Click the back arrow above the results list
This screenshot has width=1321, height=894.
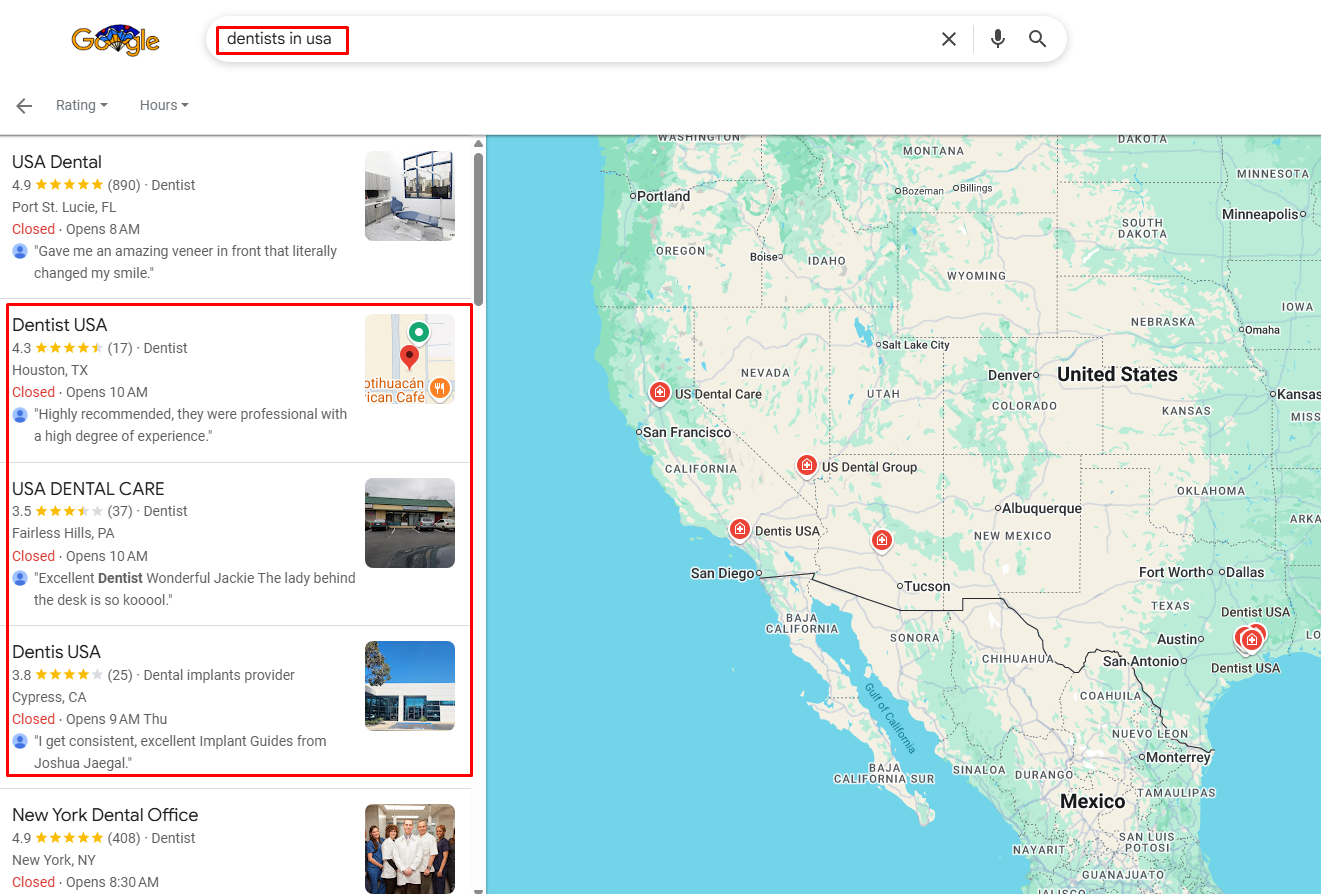point(23,105)
